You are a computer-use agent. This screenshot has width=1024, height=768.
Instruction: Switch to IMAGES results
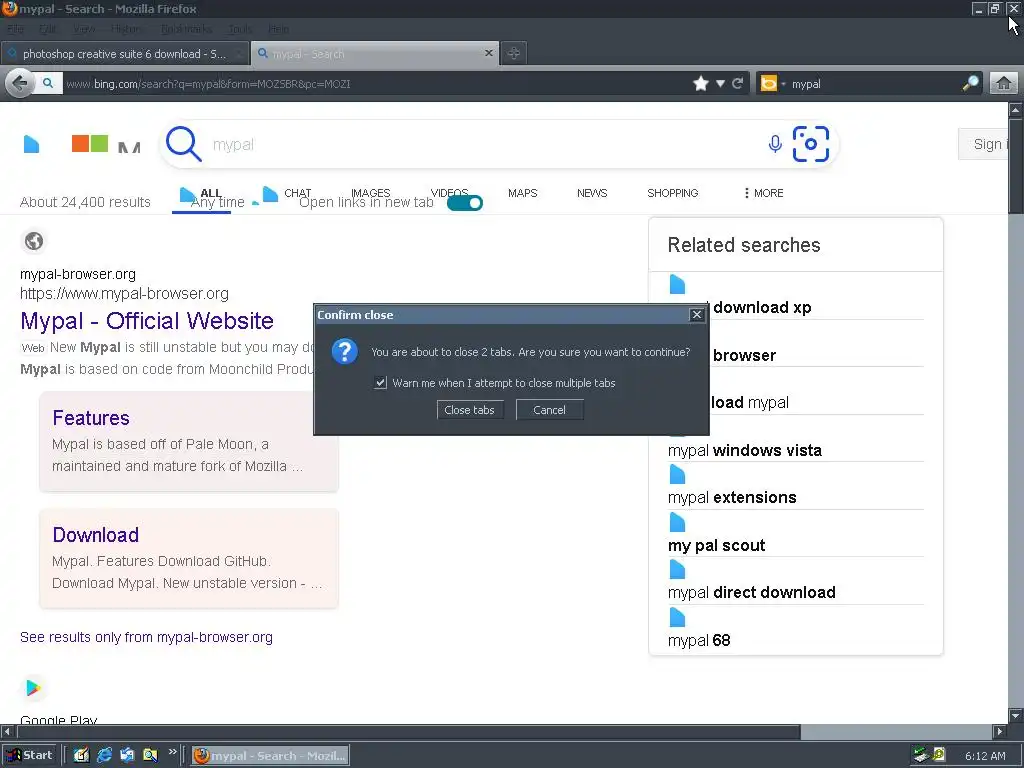coord(370,193)
